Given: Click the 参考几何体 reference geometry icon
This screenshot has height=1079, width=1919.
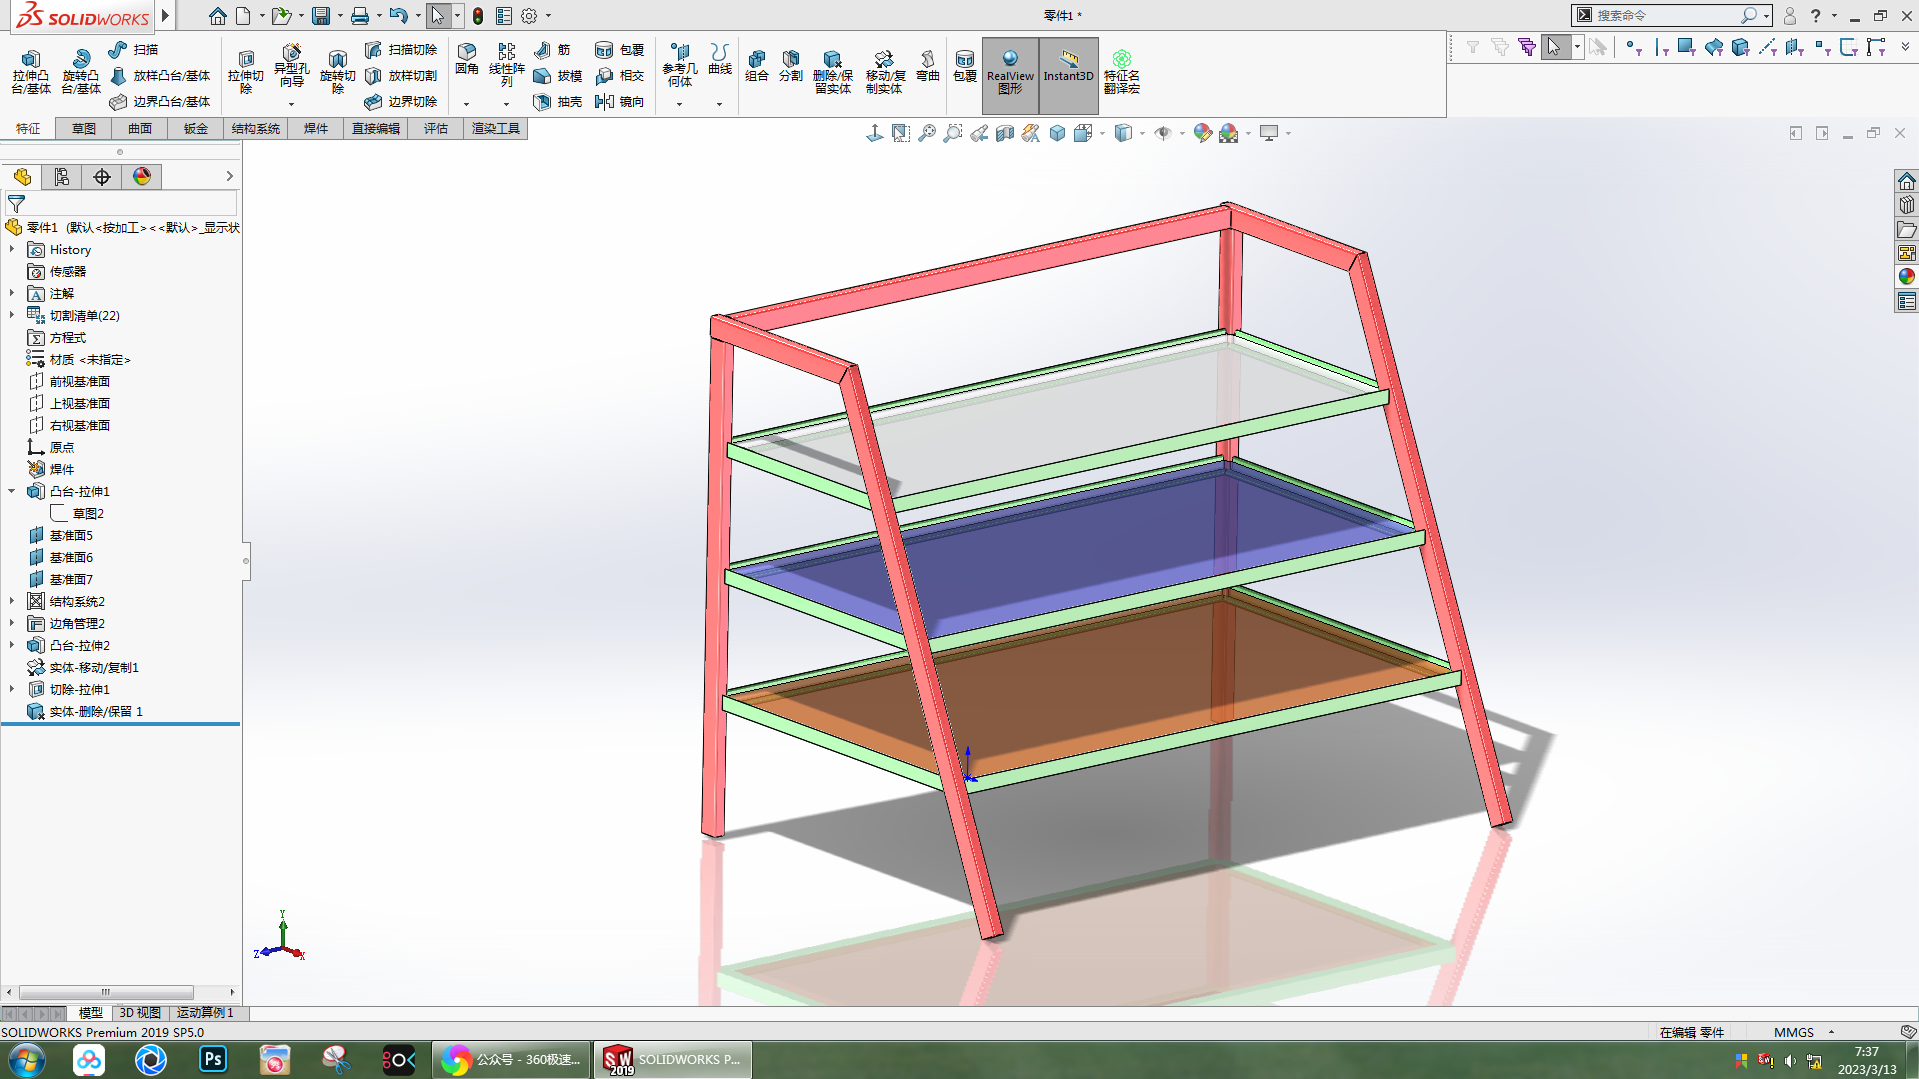Looking at the screenshot, I should [679, 64].
